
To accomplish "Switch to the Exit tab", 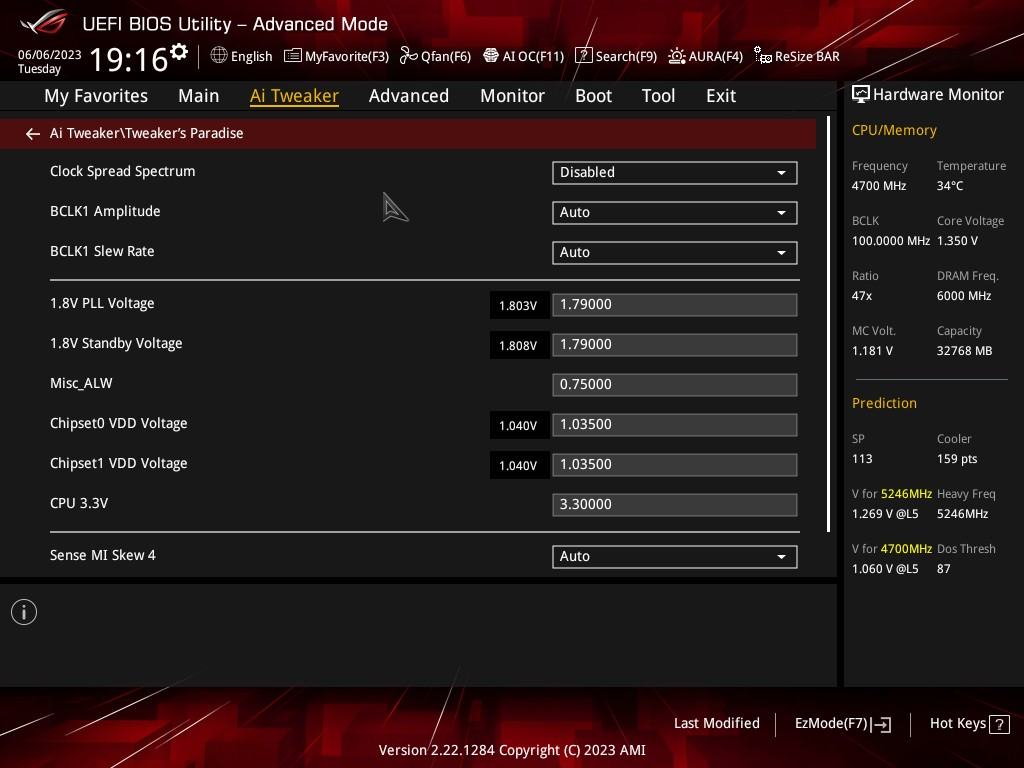I will tap(721, 96).
